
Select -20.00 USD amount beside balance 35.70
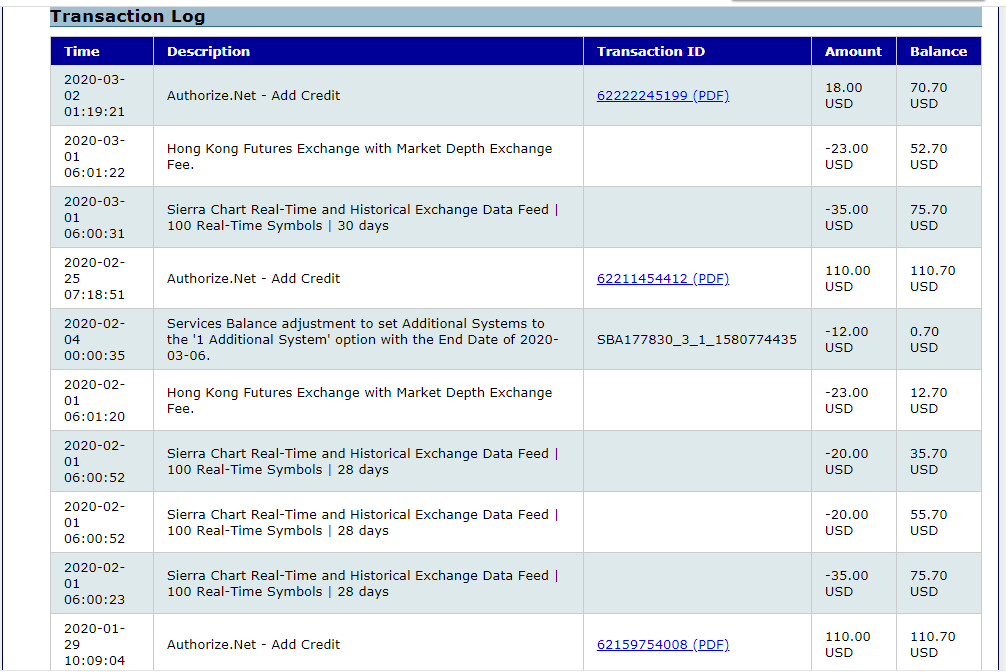pyautogui.click(x=846, y=461)
